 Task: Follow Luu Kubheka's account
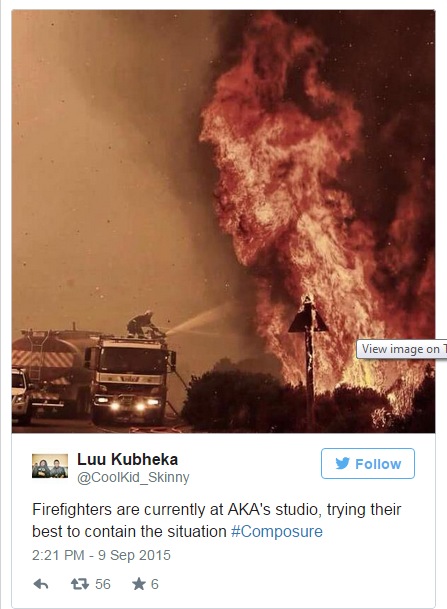368,463
